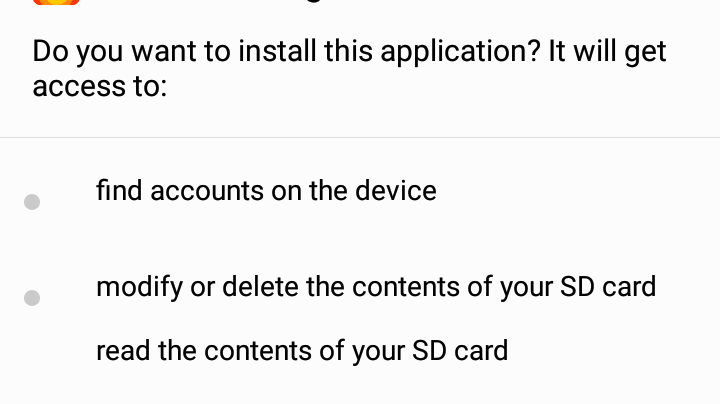
Task: Click the divider line below the prompt
Action: click(x=360, y=137)
